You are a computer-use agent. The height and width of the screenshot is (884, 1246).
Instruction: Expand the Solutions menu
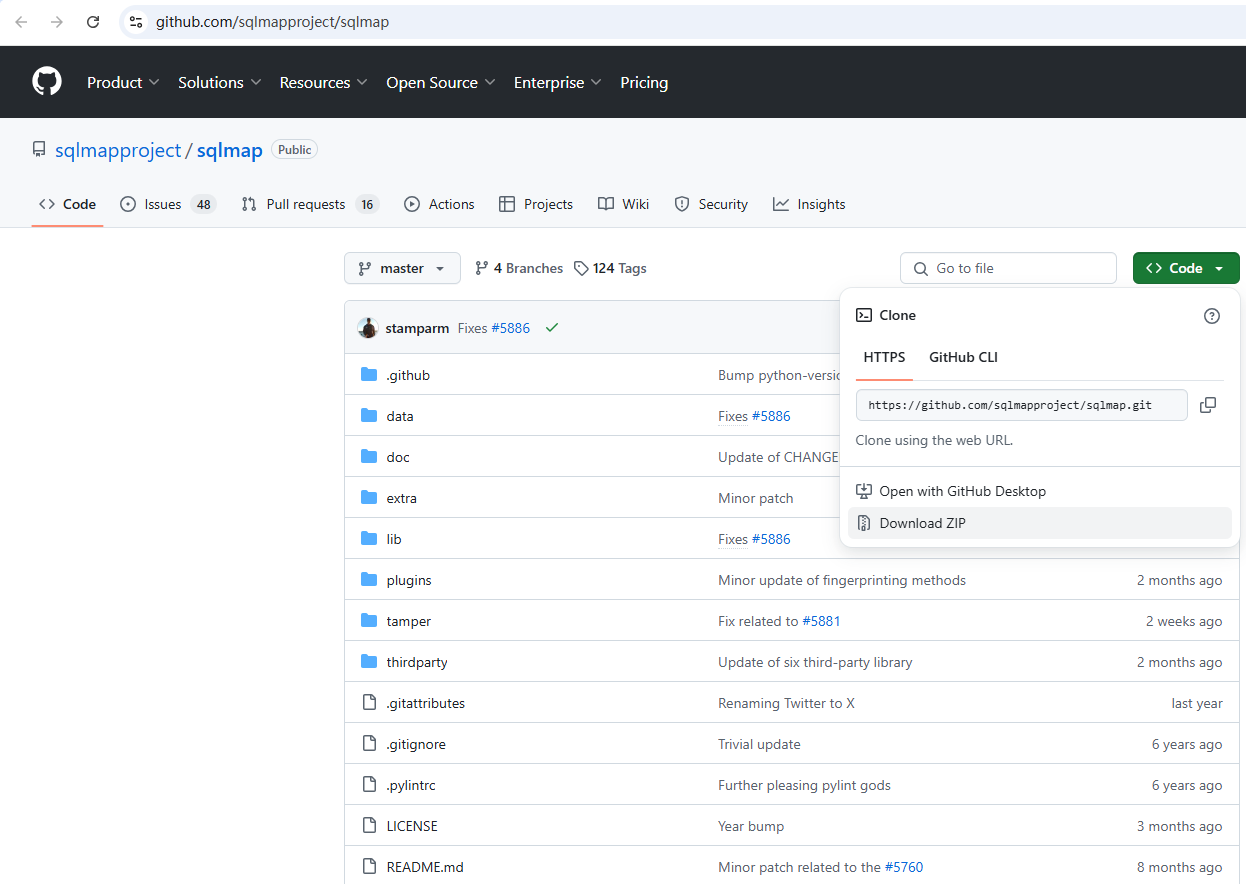tap(220, 83)
